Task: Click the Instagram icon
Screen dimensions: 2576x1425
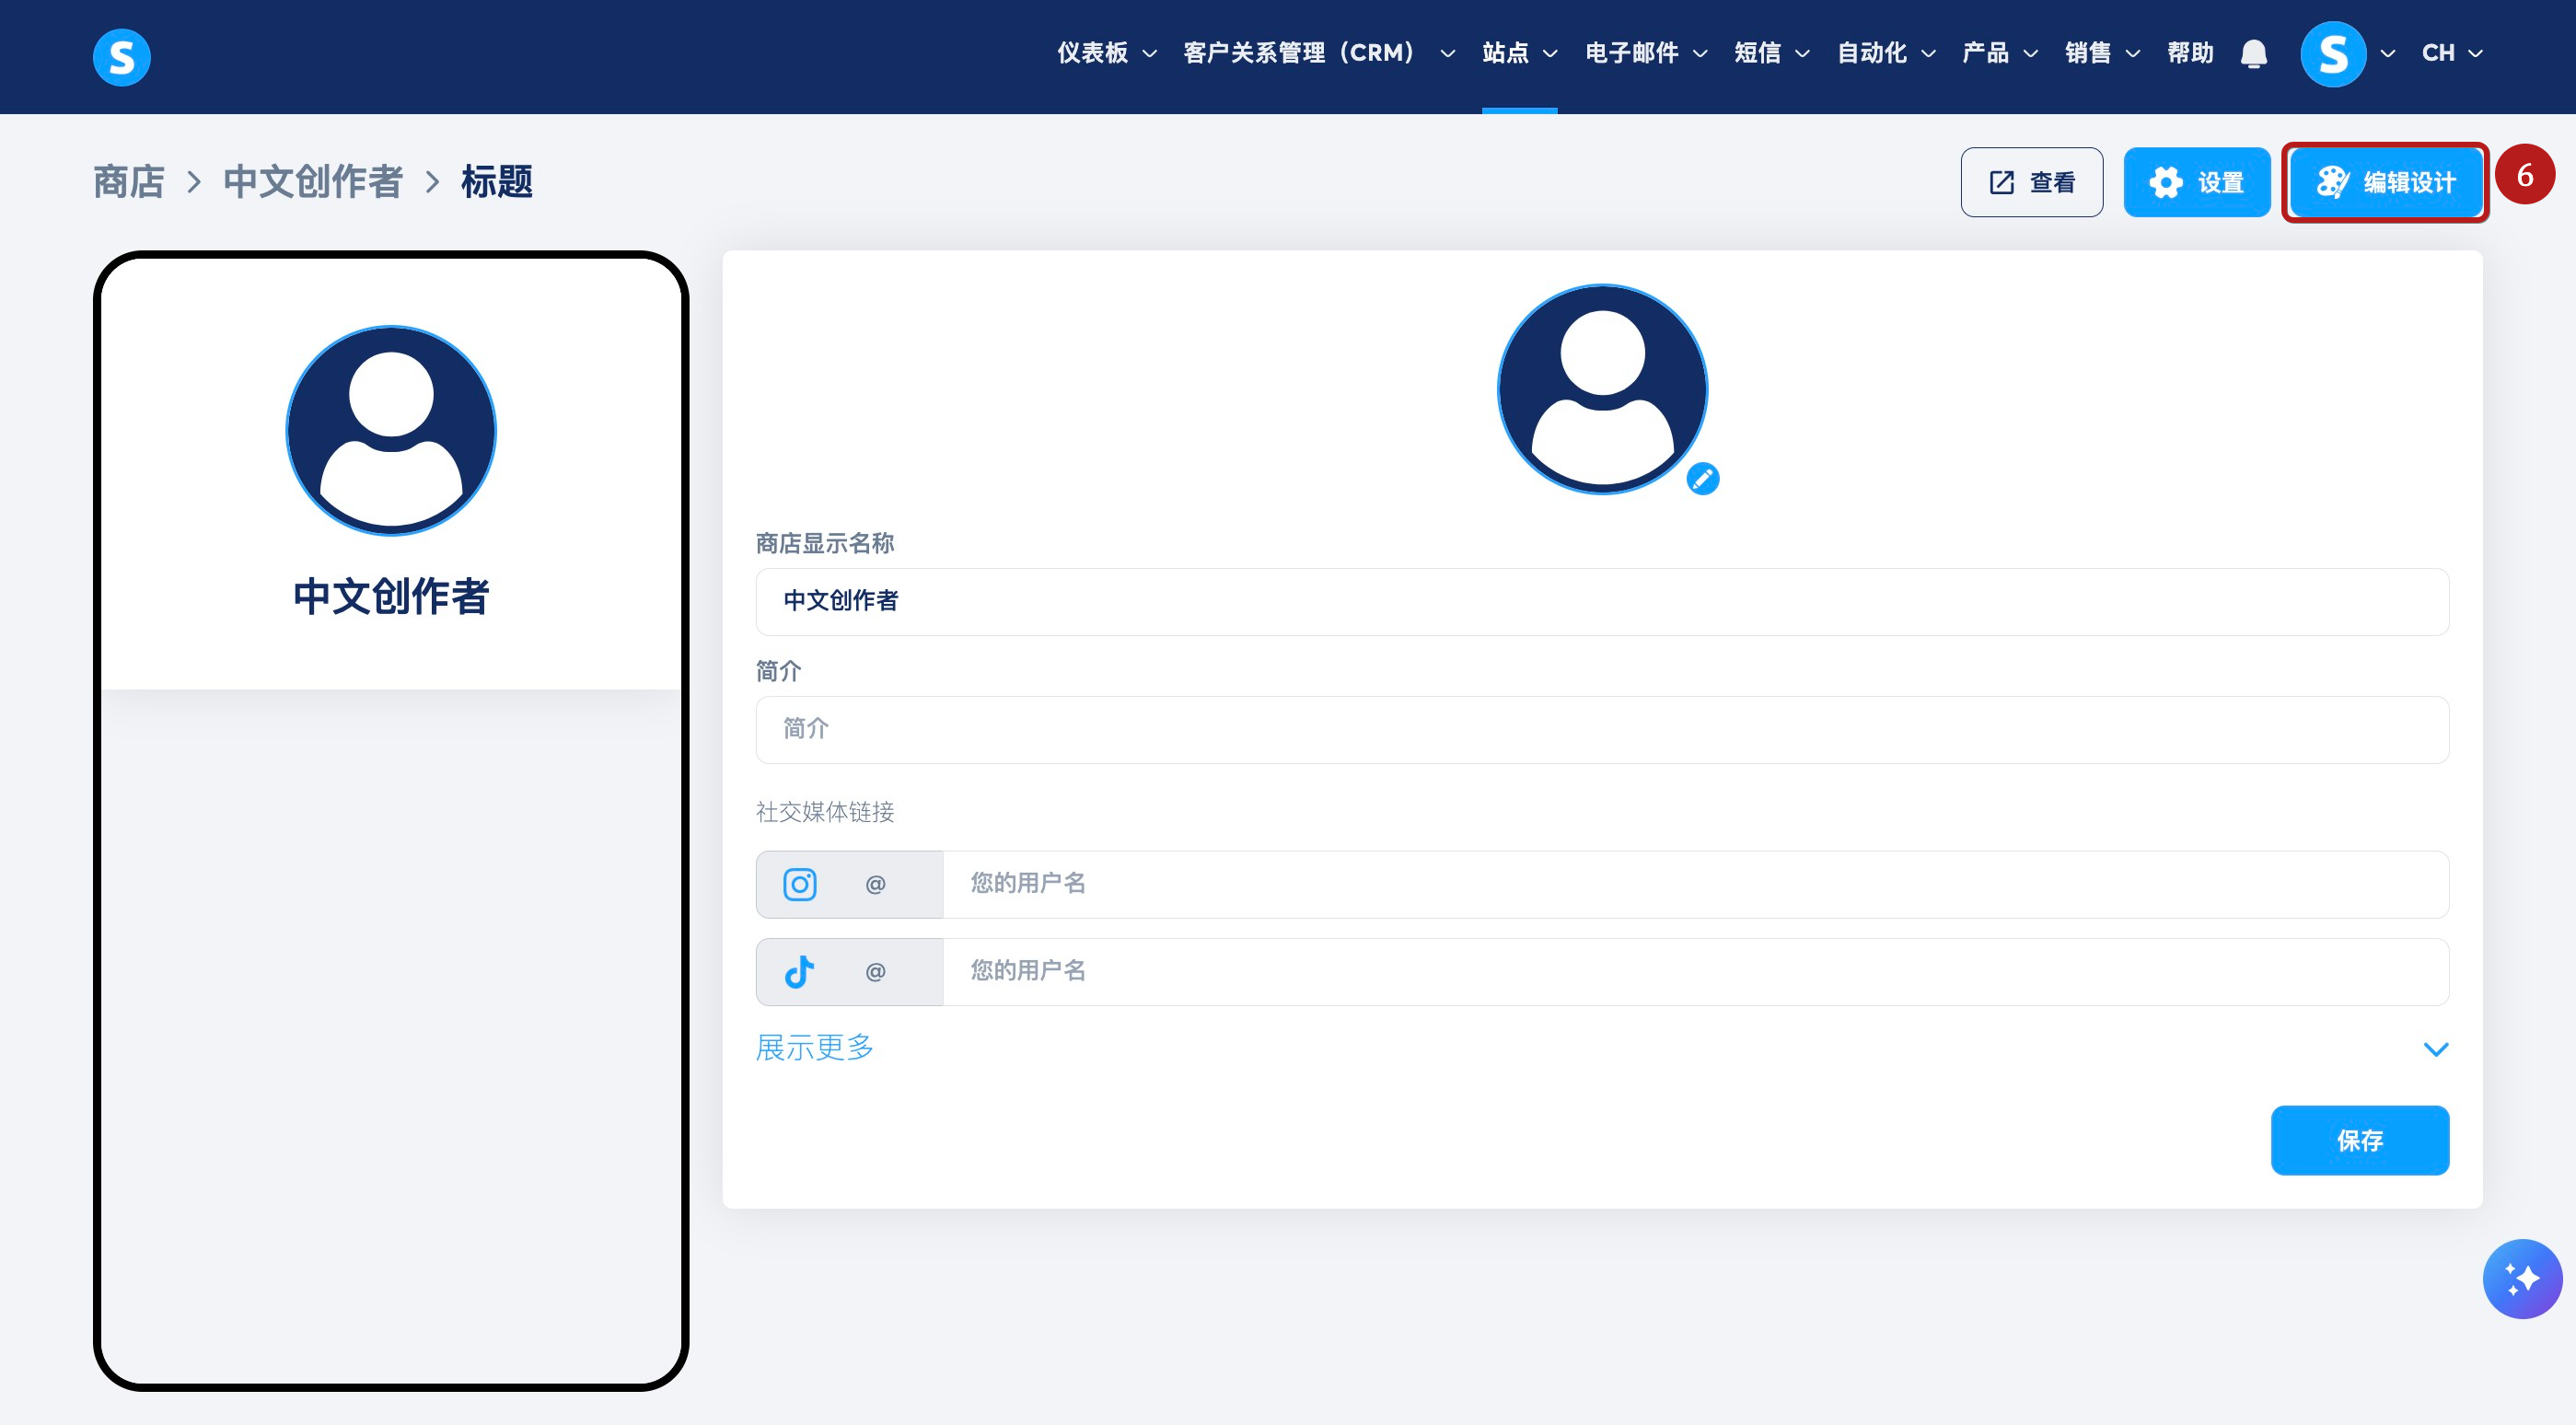Action: [x=799, y=884]
